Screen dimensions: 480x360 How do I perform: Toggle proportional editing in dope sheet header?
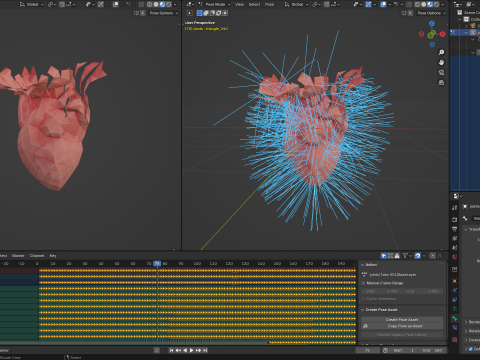click(x=432, y=256)
